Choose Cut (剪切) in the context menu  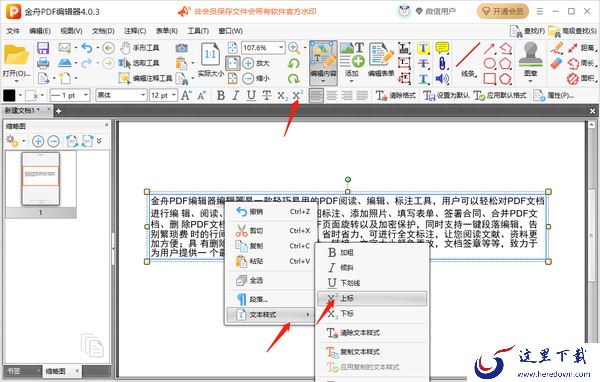pos(272,230)
